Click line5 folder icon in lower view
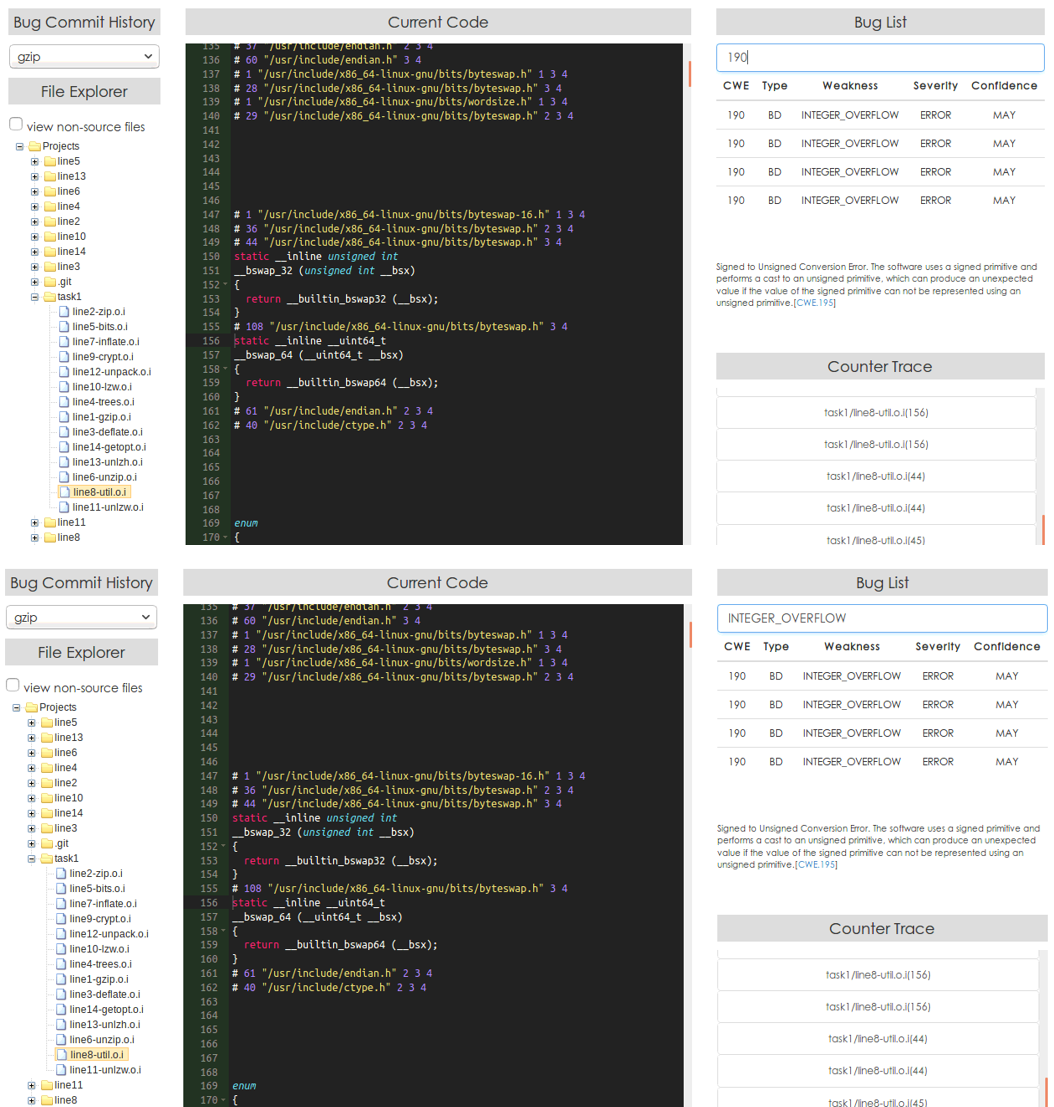The image size is (1054, 1107). tap(47, 722)
